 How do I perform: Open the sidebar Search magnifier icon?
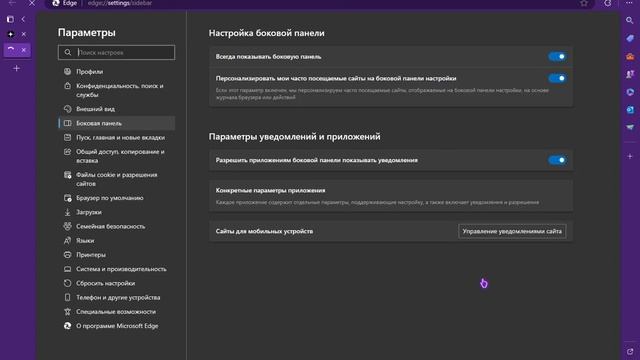tap(630, 20)
